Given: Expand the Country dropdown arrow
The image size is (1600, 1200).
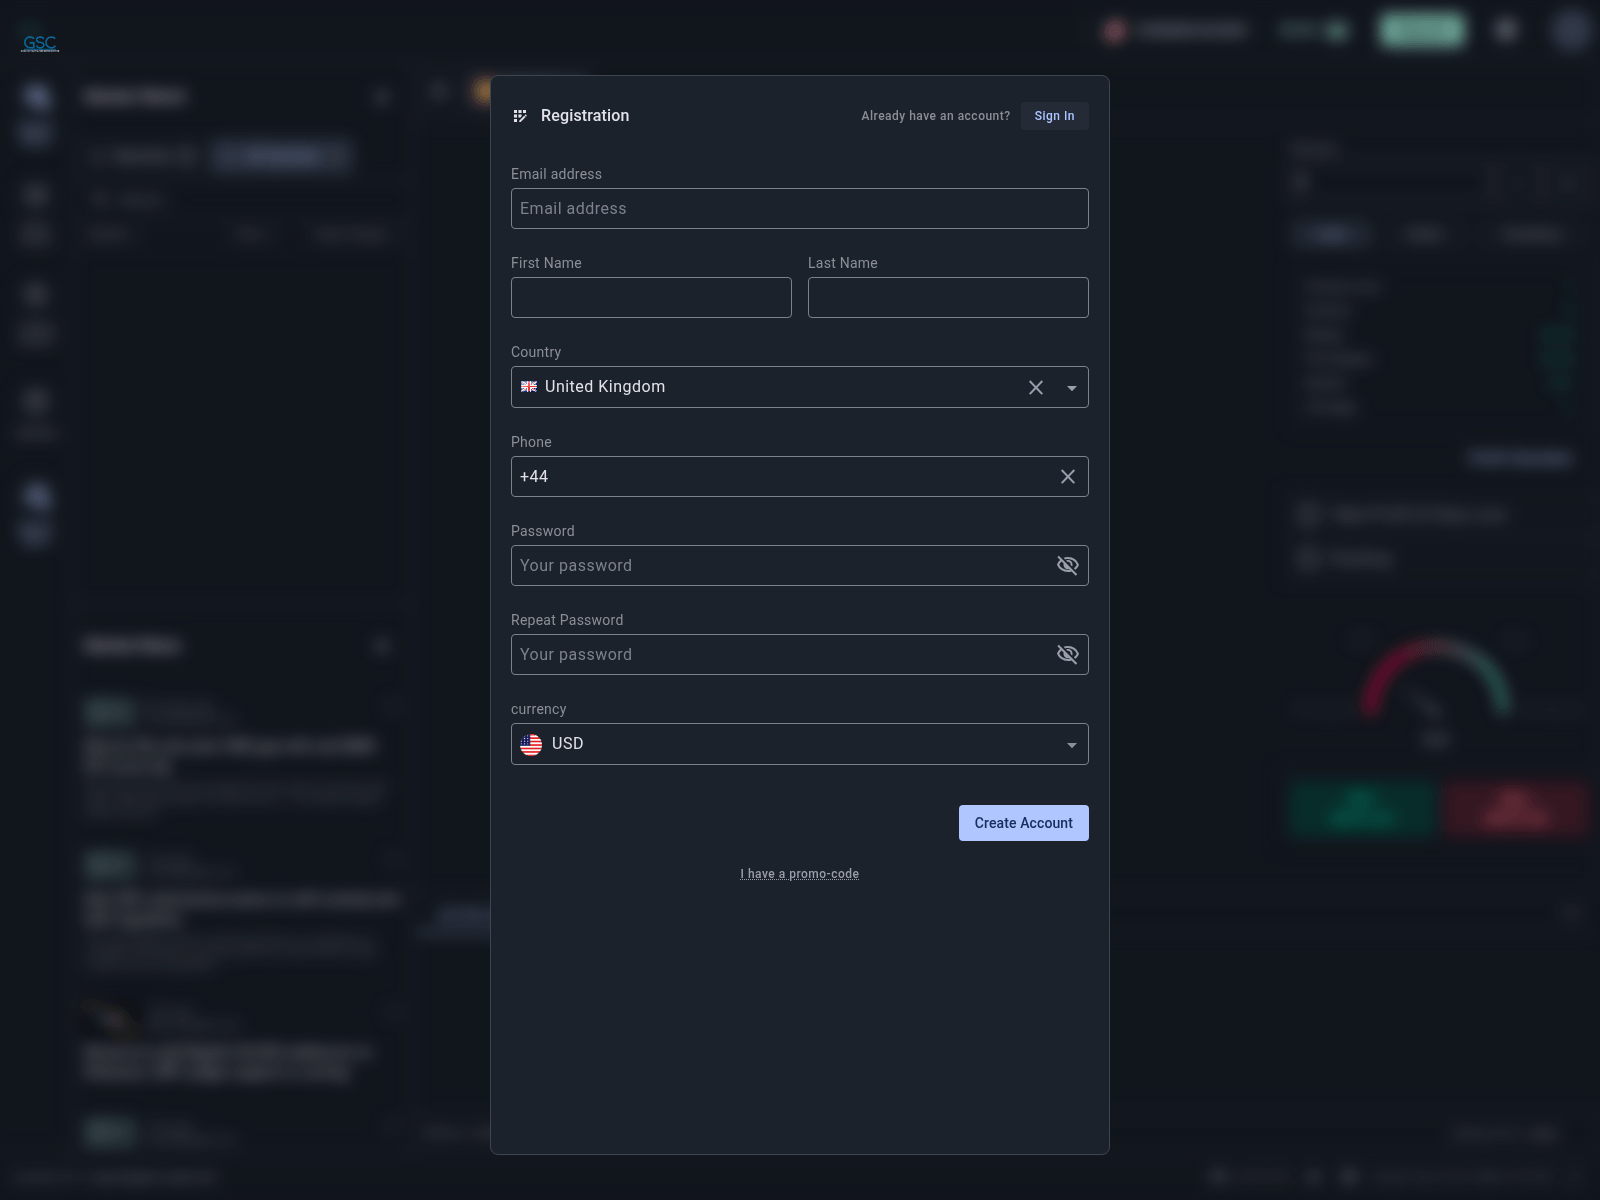Looking at the screenshot, I should click(x=1072, y=388).
